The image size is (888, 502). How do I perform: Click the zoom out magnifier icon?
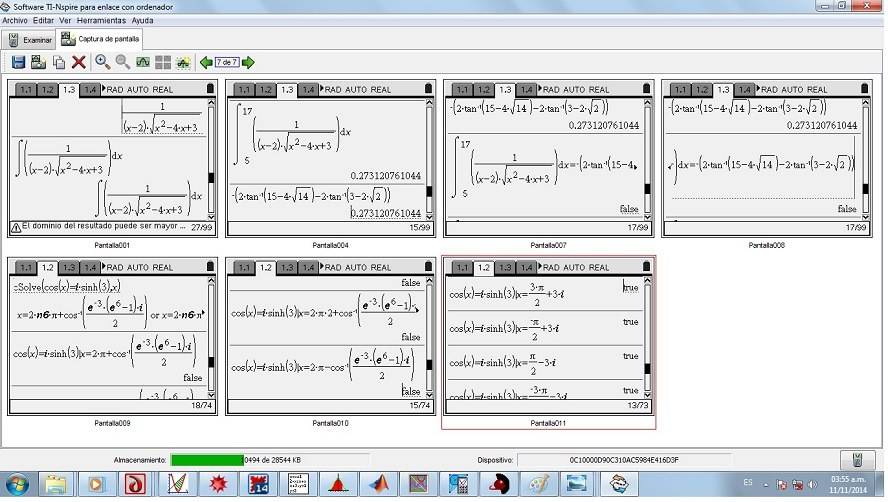[122, 62]
